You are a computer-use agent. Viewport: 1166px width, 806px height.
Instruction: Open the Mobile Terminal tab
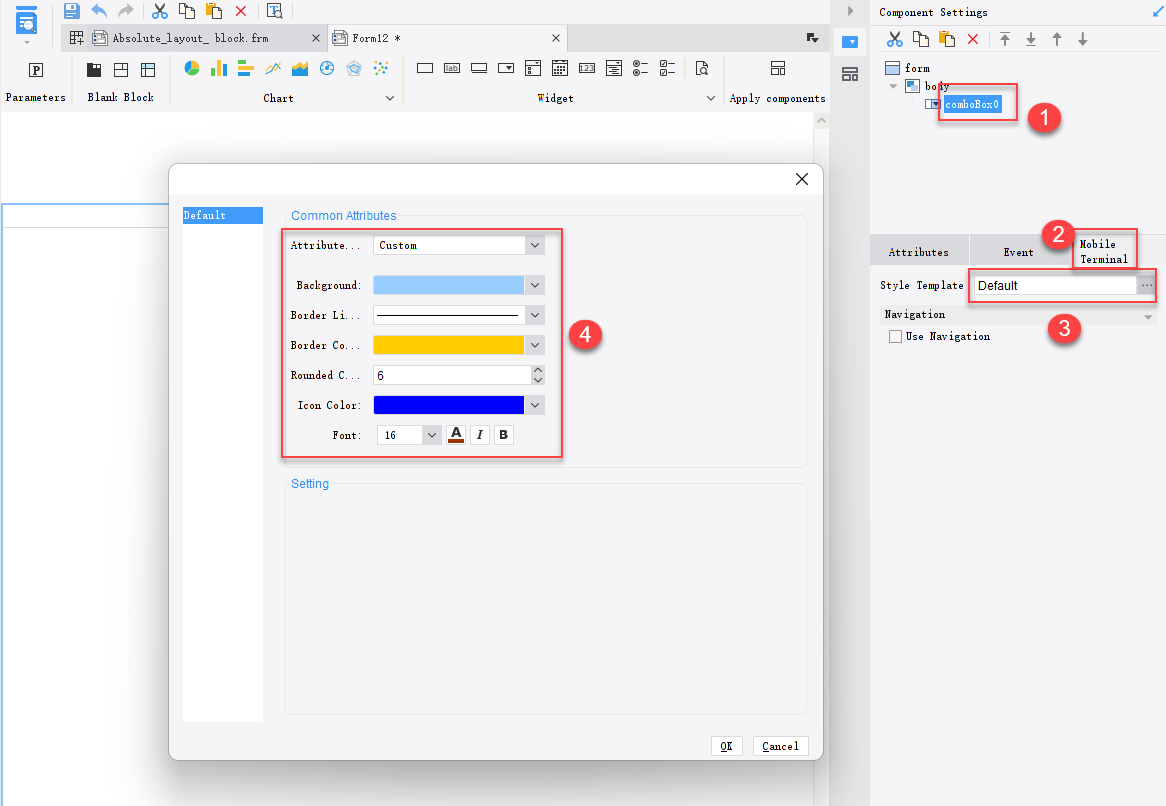pos(1104,251)
